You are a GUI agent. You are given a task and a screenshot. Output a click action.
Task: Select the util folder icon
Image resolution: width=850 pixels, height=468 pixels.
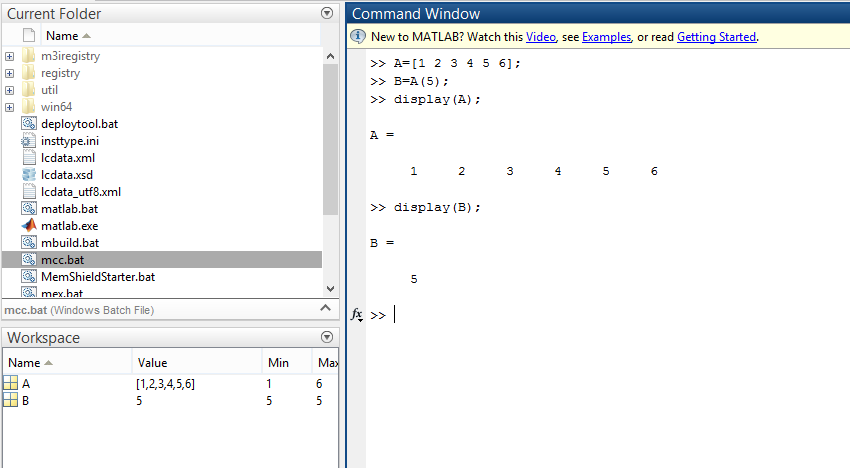coord(29,89)
